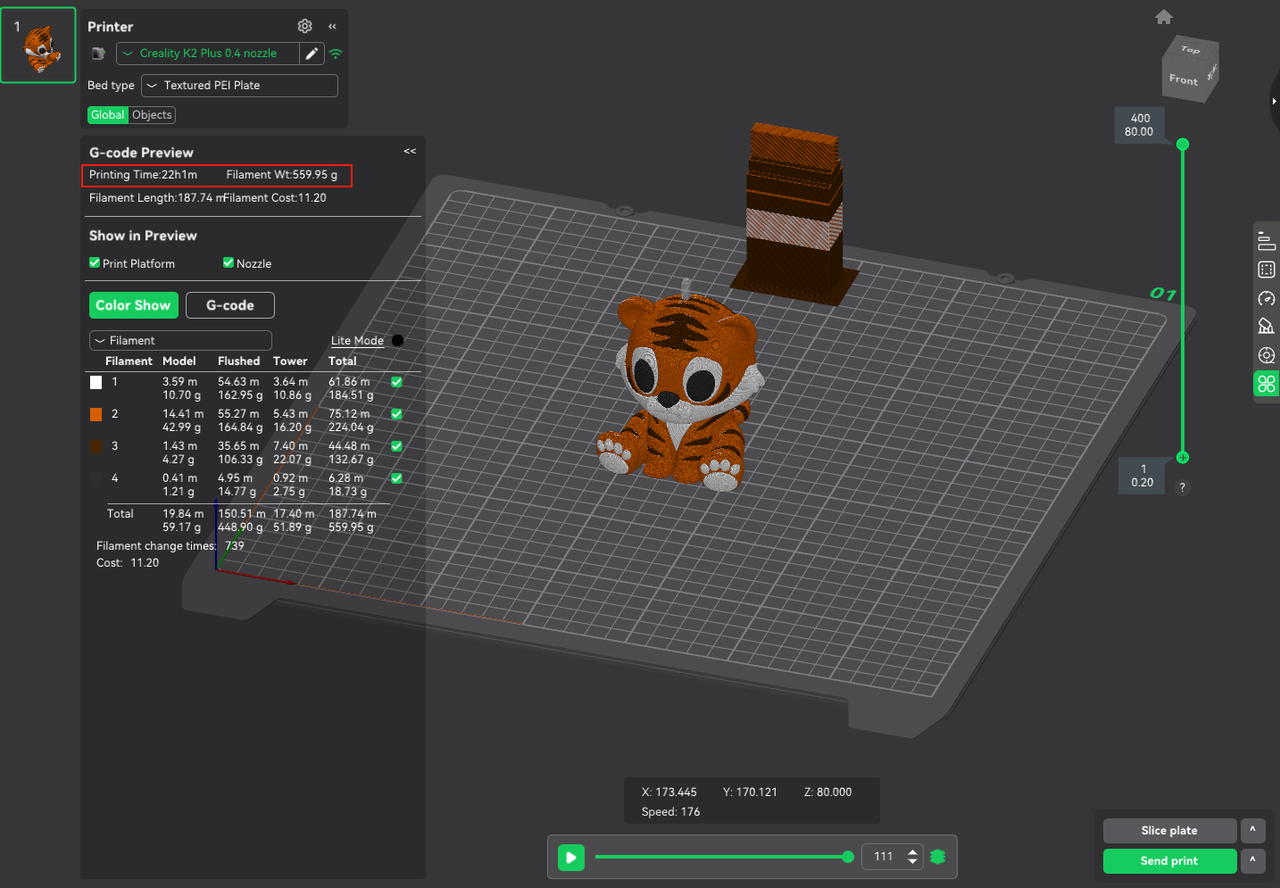Viewport: 1280px width, 888px height.
Task: Decrease move number with down stepper arrow
Action: 912,862
